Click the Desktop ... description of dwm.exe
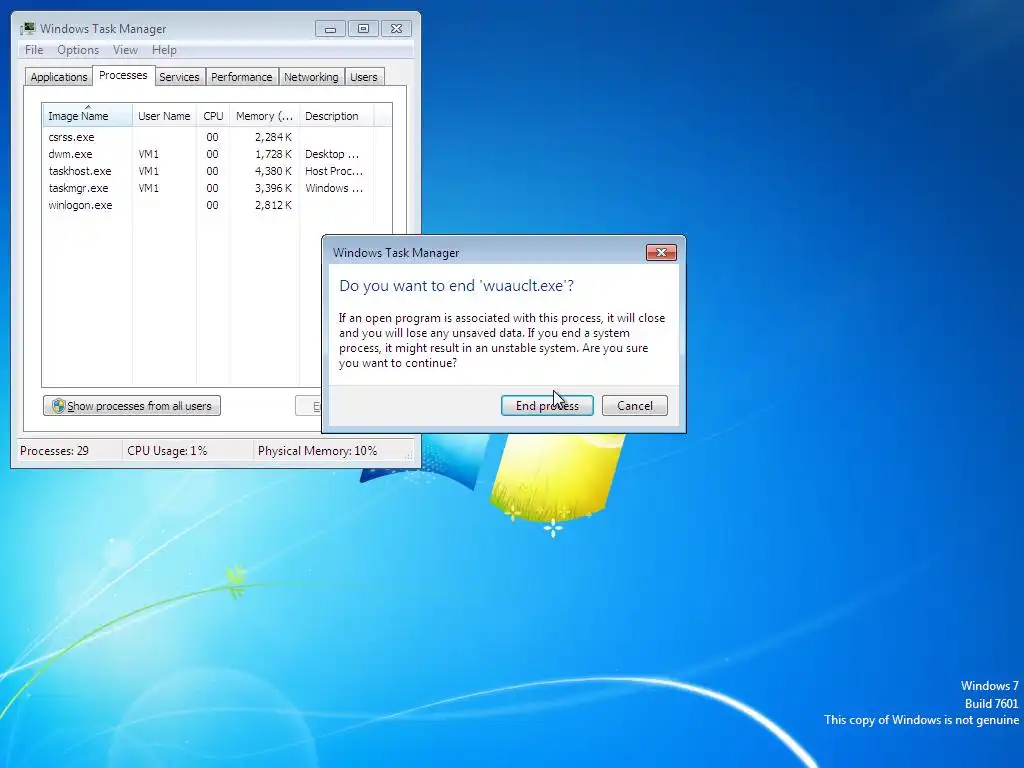 click(332, 154)
